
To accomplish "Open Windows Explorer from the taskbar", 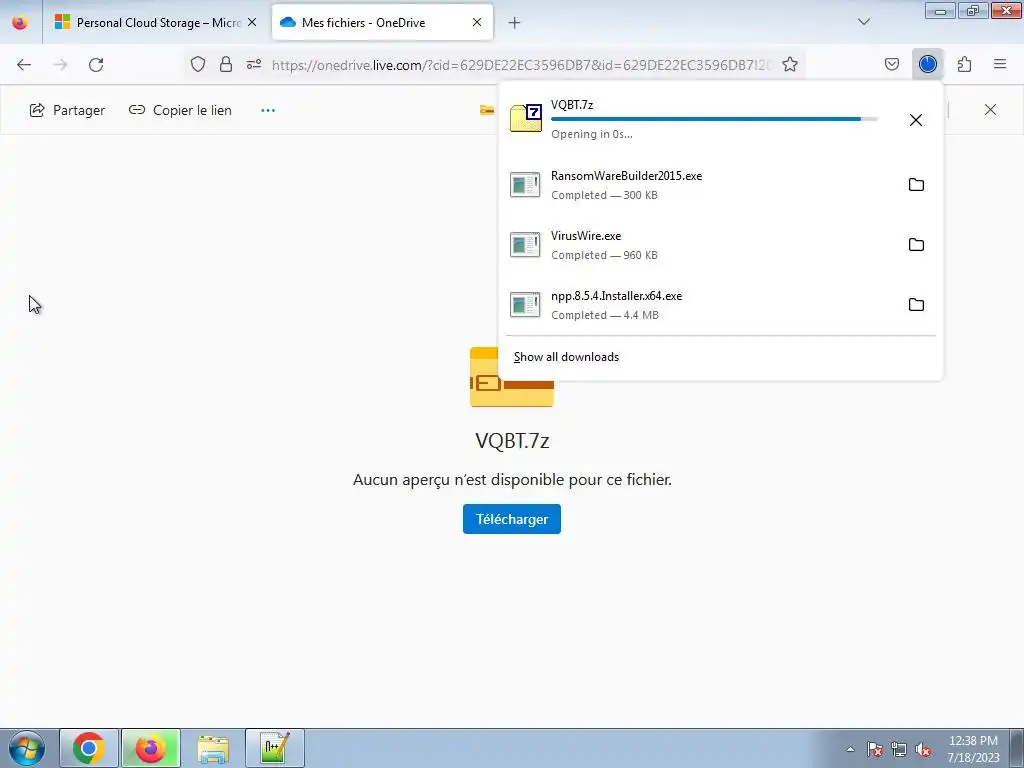I will (213, 748).
